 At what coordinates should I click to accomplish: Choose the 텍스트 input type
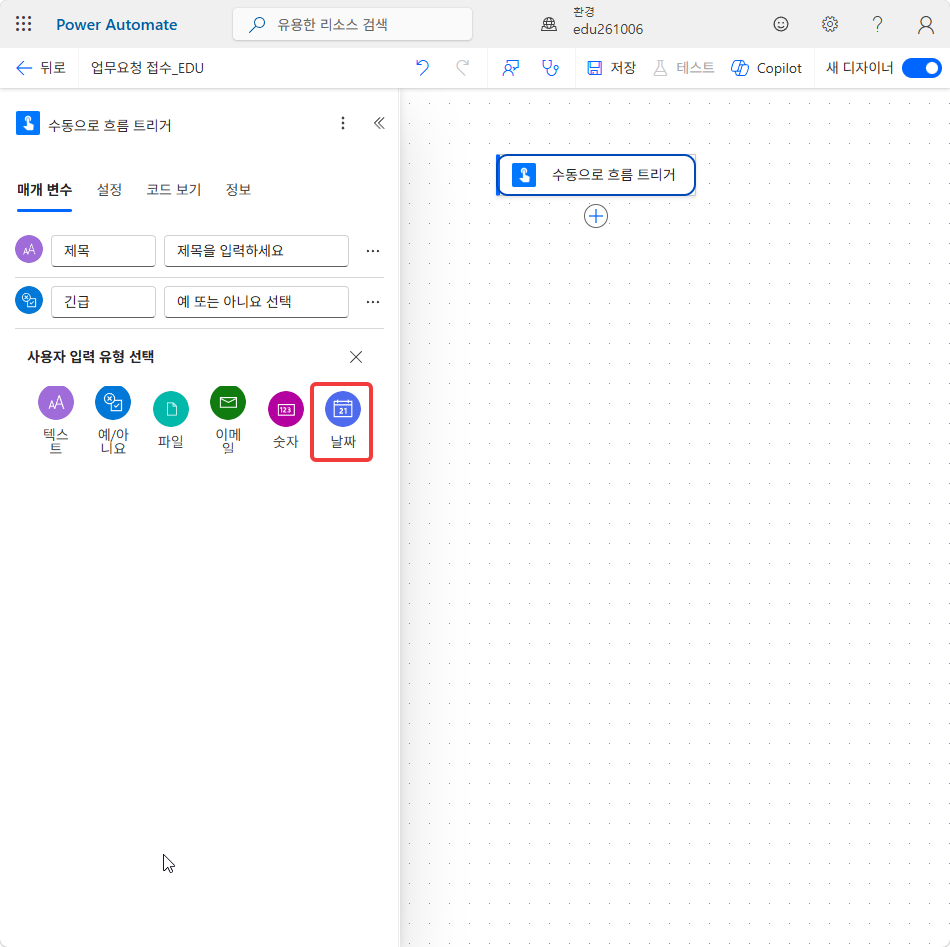click(x=56, y=420)
